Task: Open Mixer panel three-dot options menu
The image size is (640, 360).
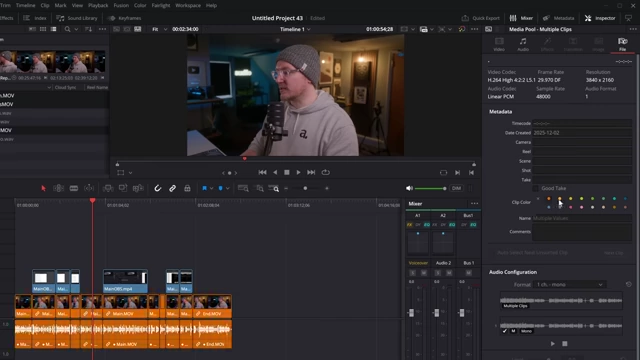Action: (x=474, y=203)
